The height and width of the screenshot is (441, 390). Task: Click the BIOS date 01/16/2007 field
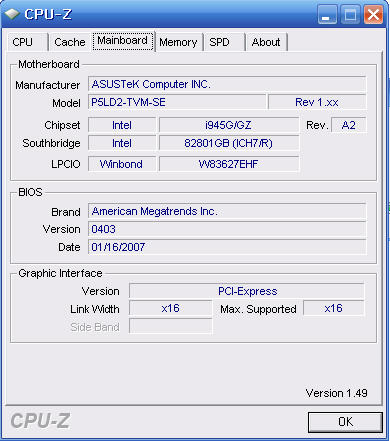tap(227, 247)
